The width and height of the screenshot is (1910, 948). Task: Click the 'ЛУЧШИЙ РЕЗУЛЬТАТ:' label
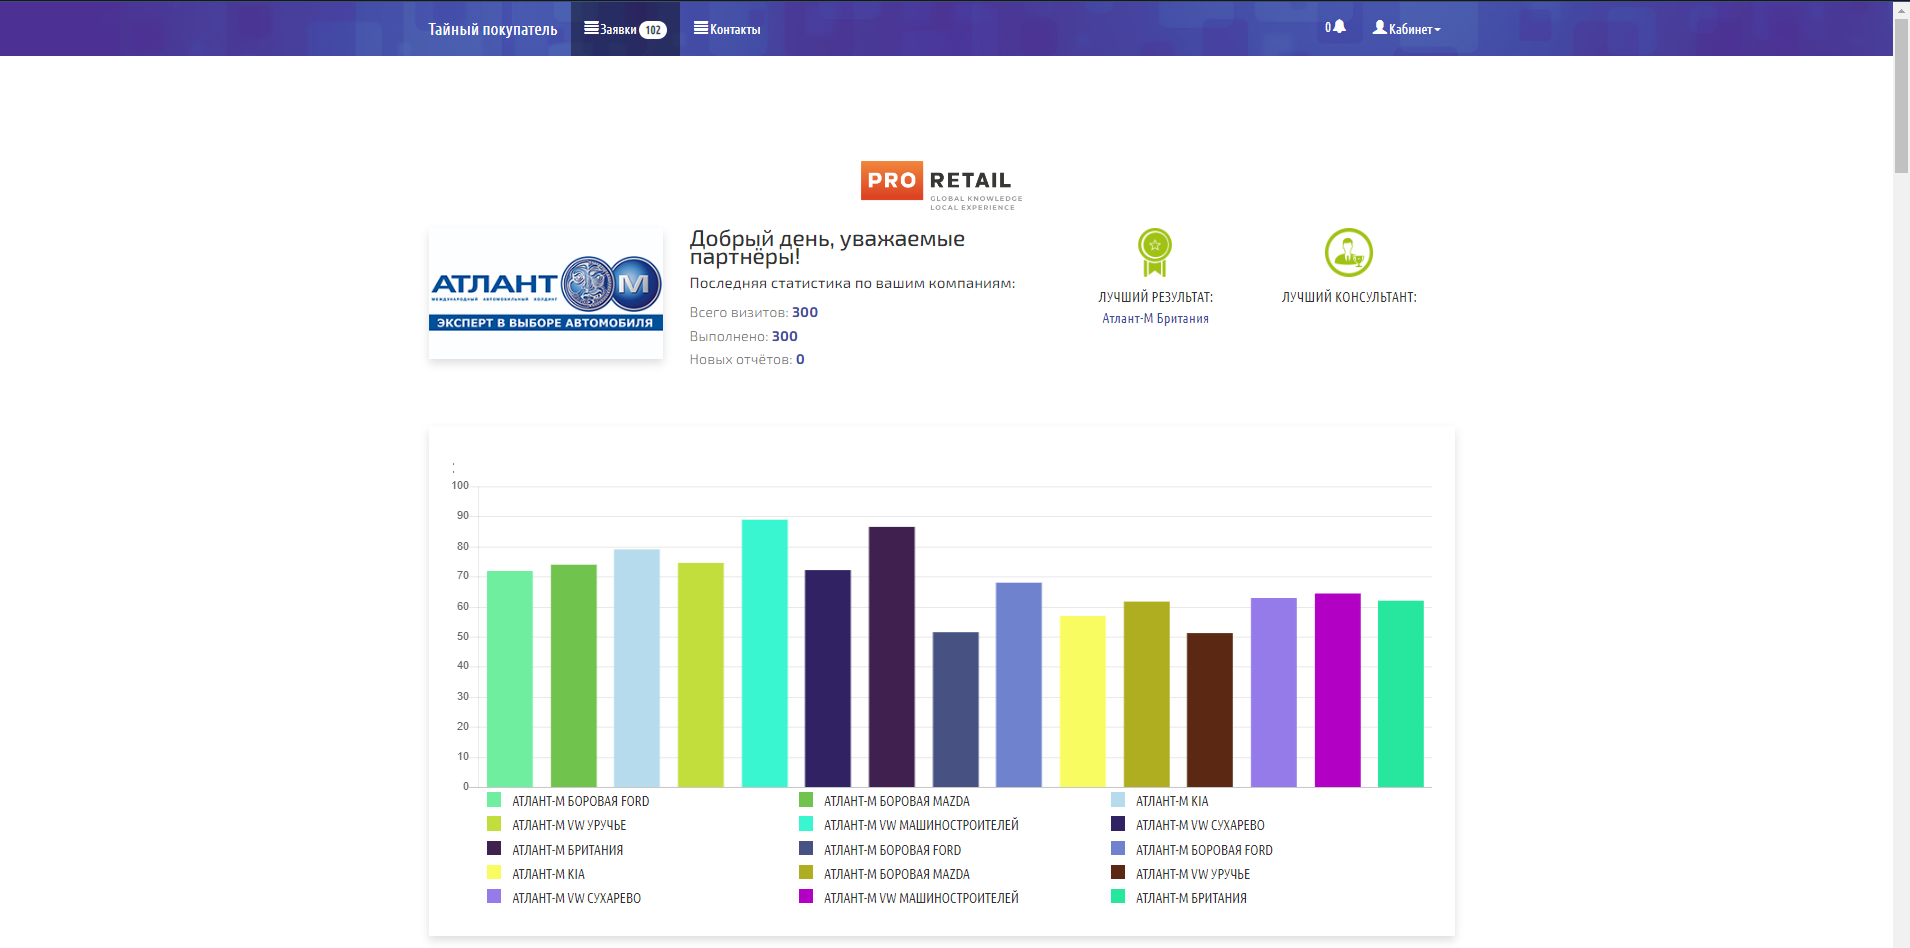tap(1155, 297)
